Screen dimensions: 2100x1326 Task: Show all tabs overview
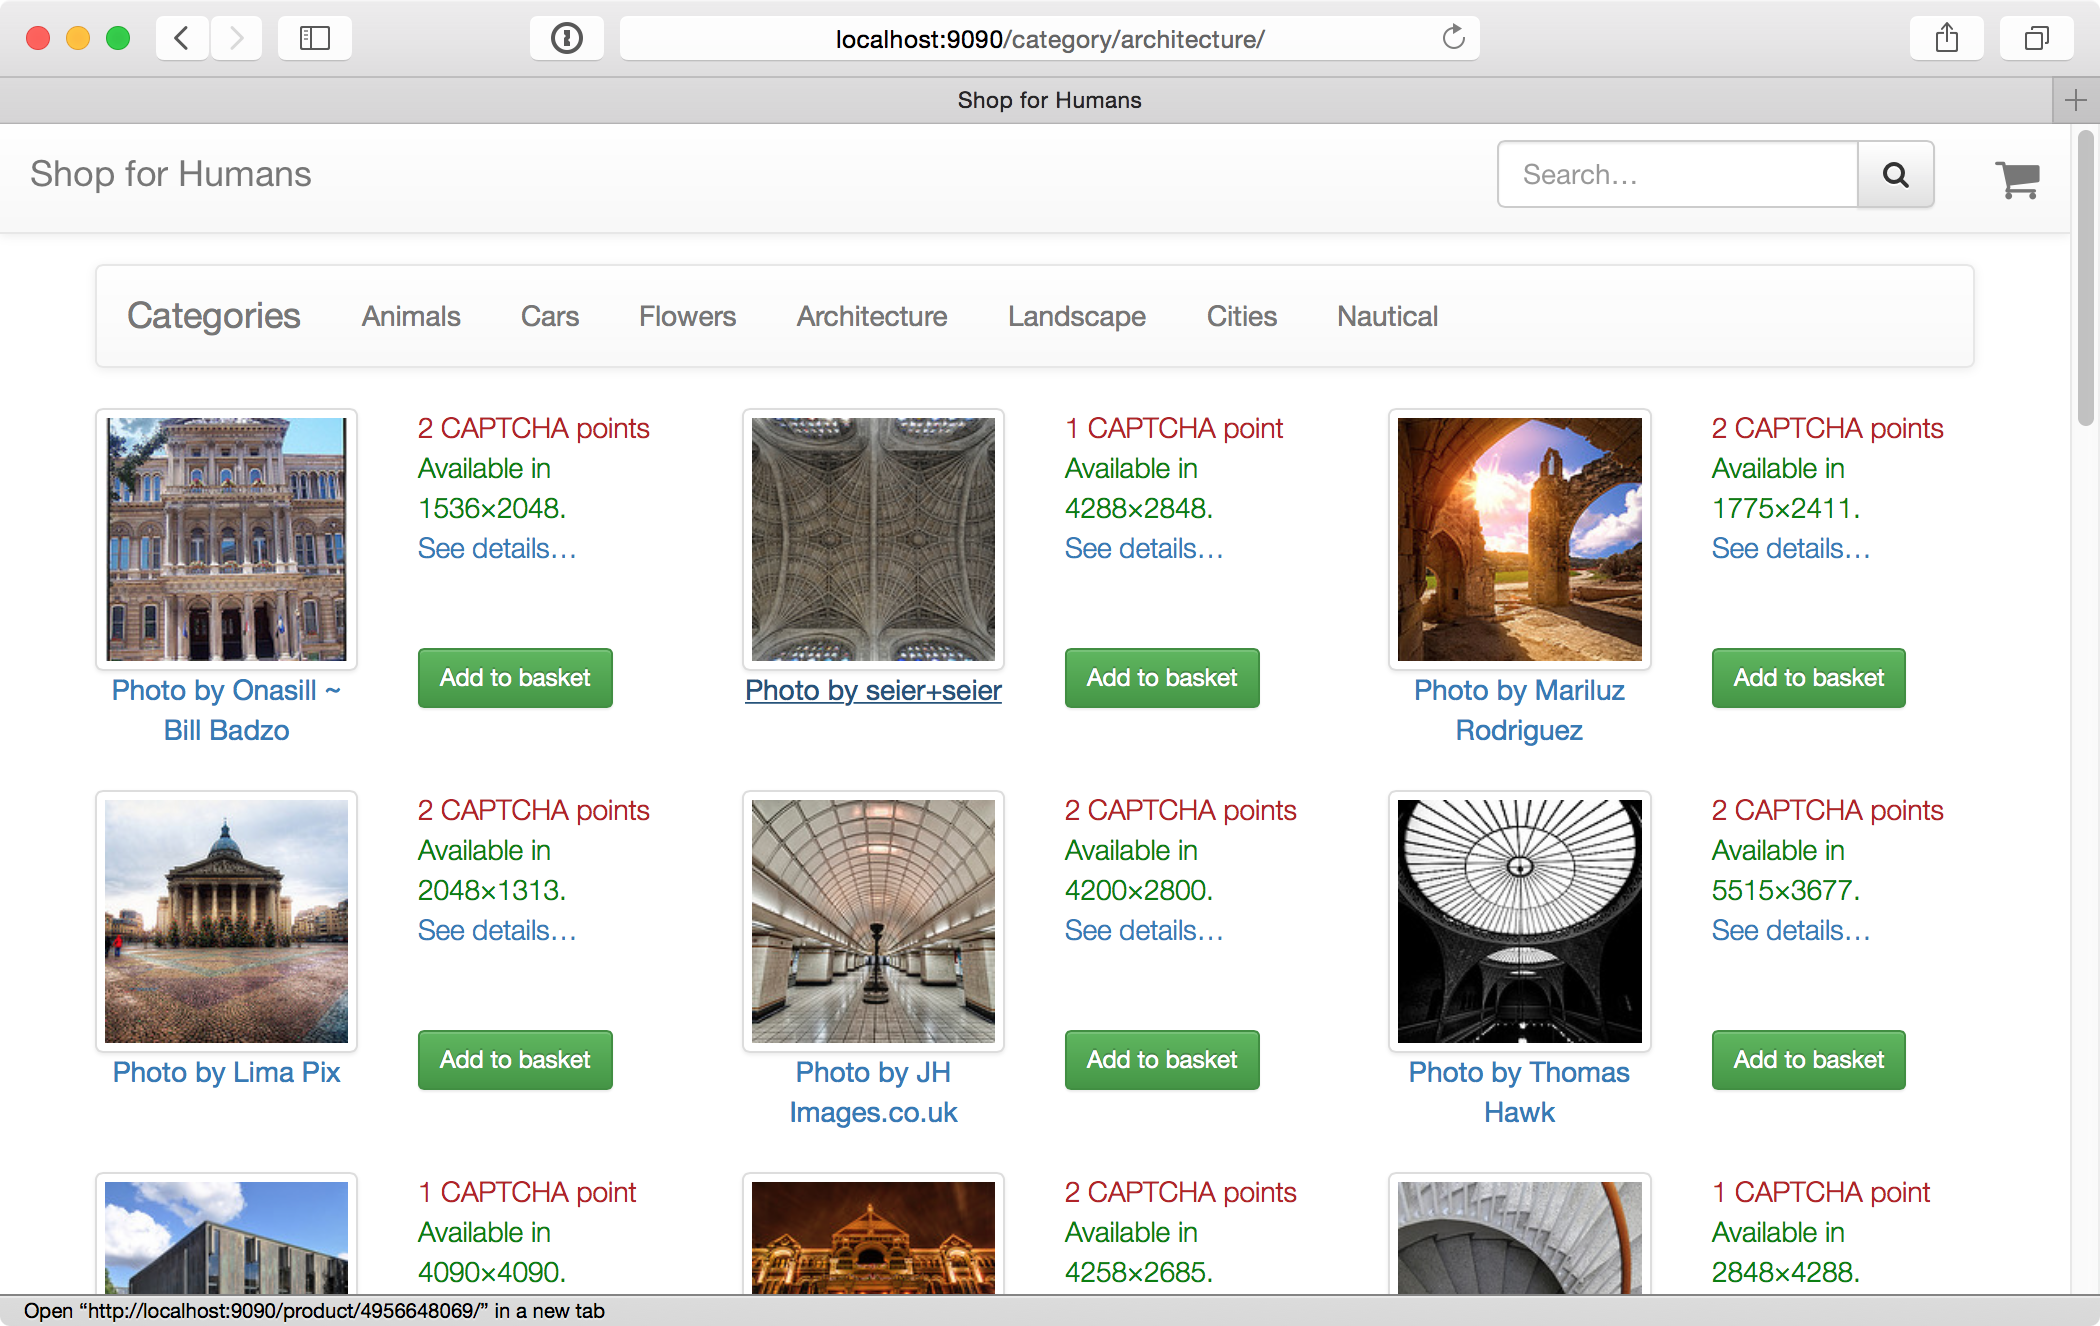click(2036, 39)
